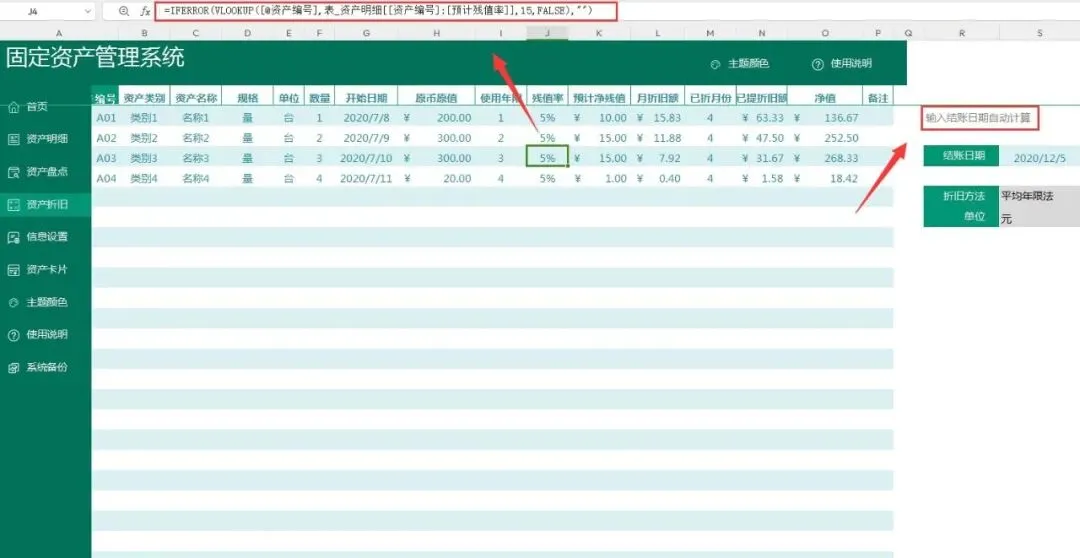Select date cell 2020/7/11
This screenshot has width=1080, height=558.
(x=366, y=178)
